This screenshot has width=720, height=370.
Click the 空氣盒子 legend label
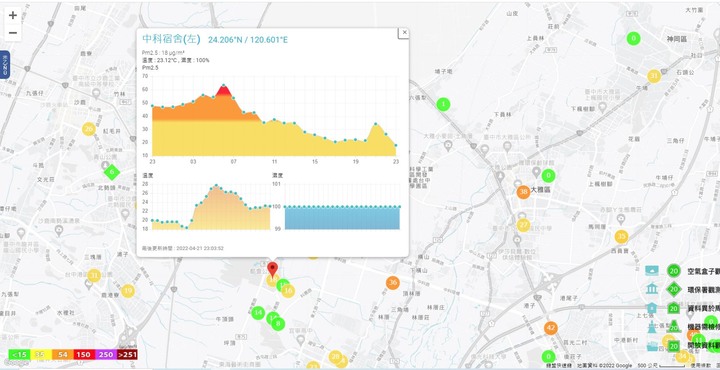pos(703,271)
